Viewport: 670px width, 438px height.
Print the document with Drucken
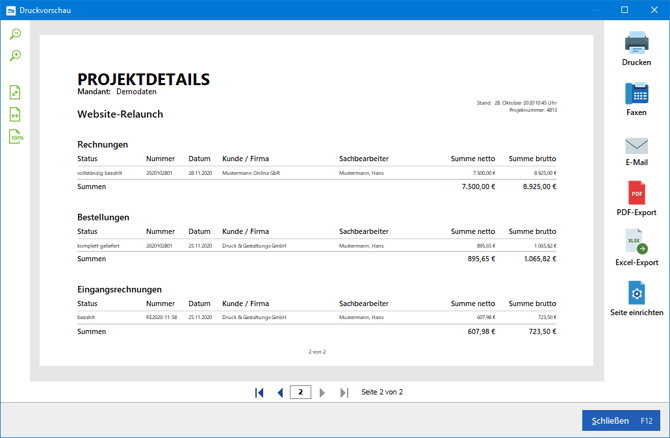[636, 48]
